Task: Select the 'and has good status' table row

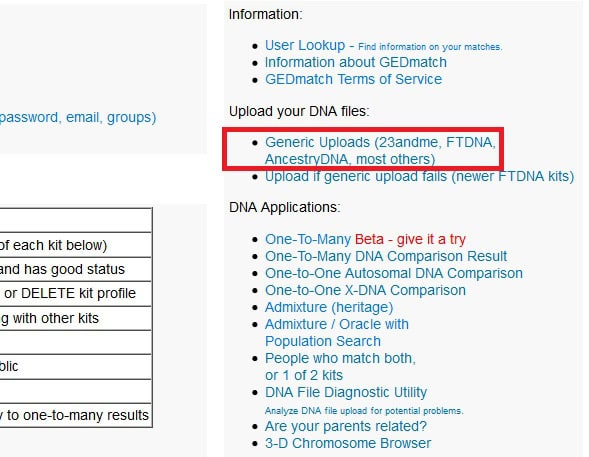Action: [x=76, y=270]
